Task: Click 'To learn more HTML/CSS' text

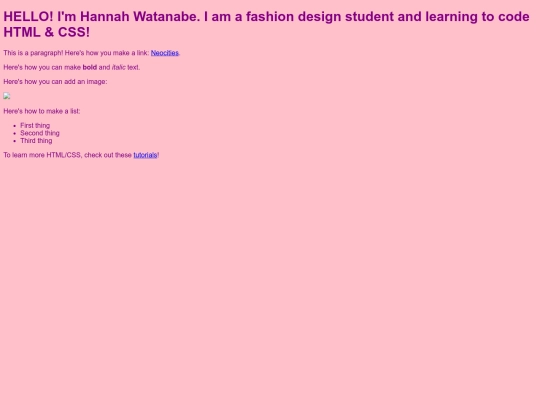Action: (x=42, y=155)
